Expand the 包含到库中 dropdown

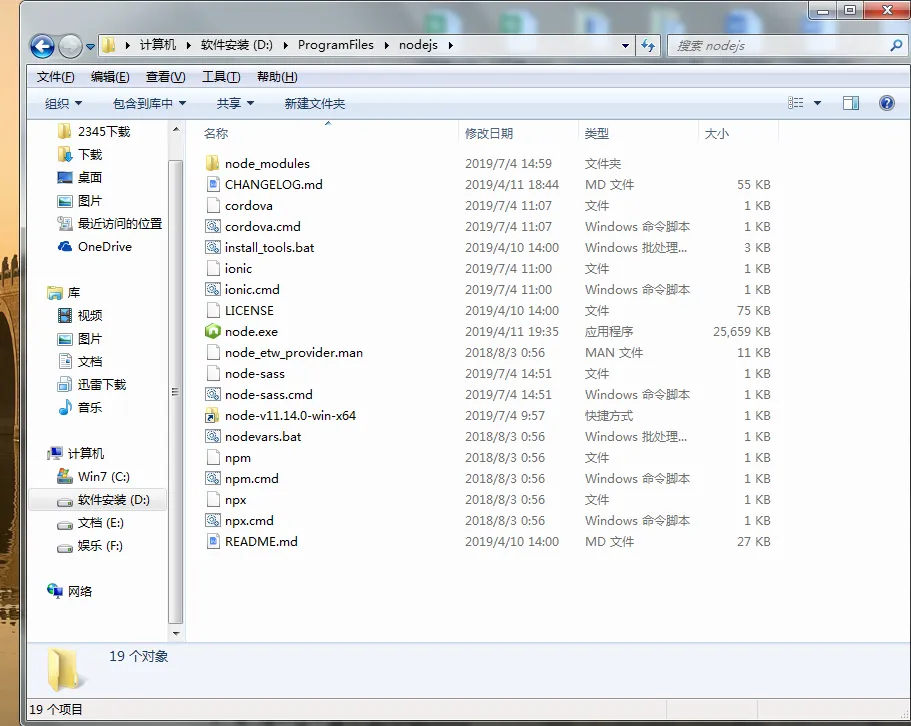149,103
